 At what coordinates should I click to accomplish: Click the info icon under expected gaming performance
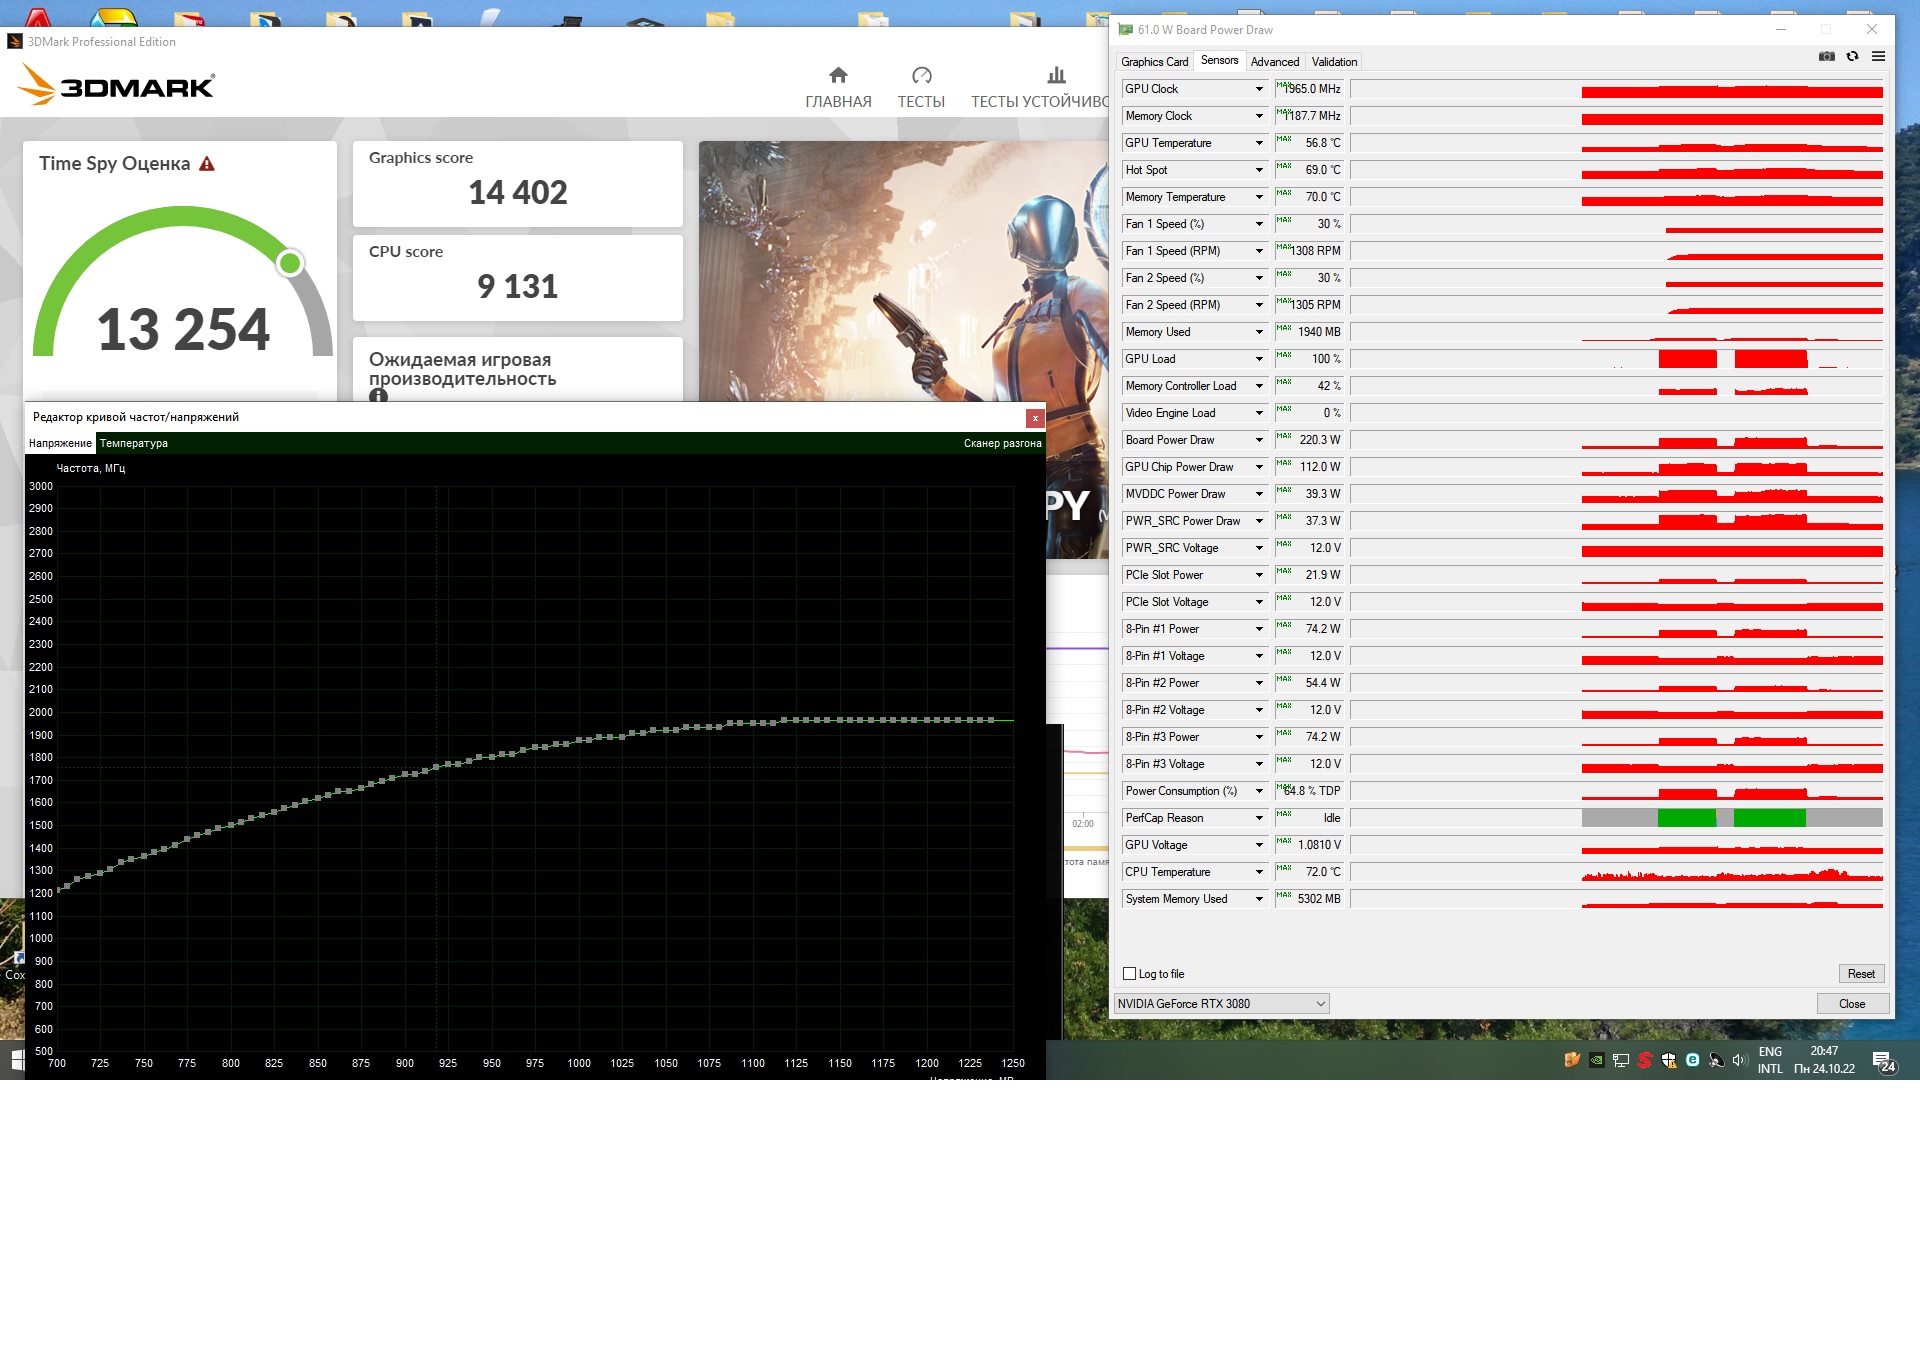(378, 396)
